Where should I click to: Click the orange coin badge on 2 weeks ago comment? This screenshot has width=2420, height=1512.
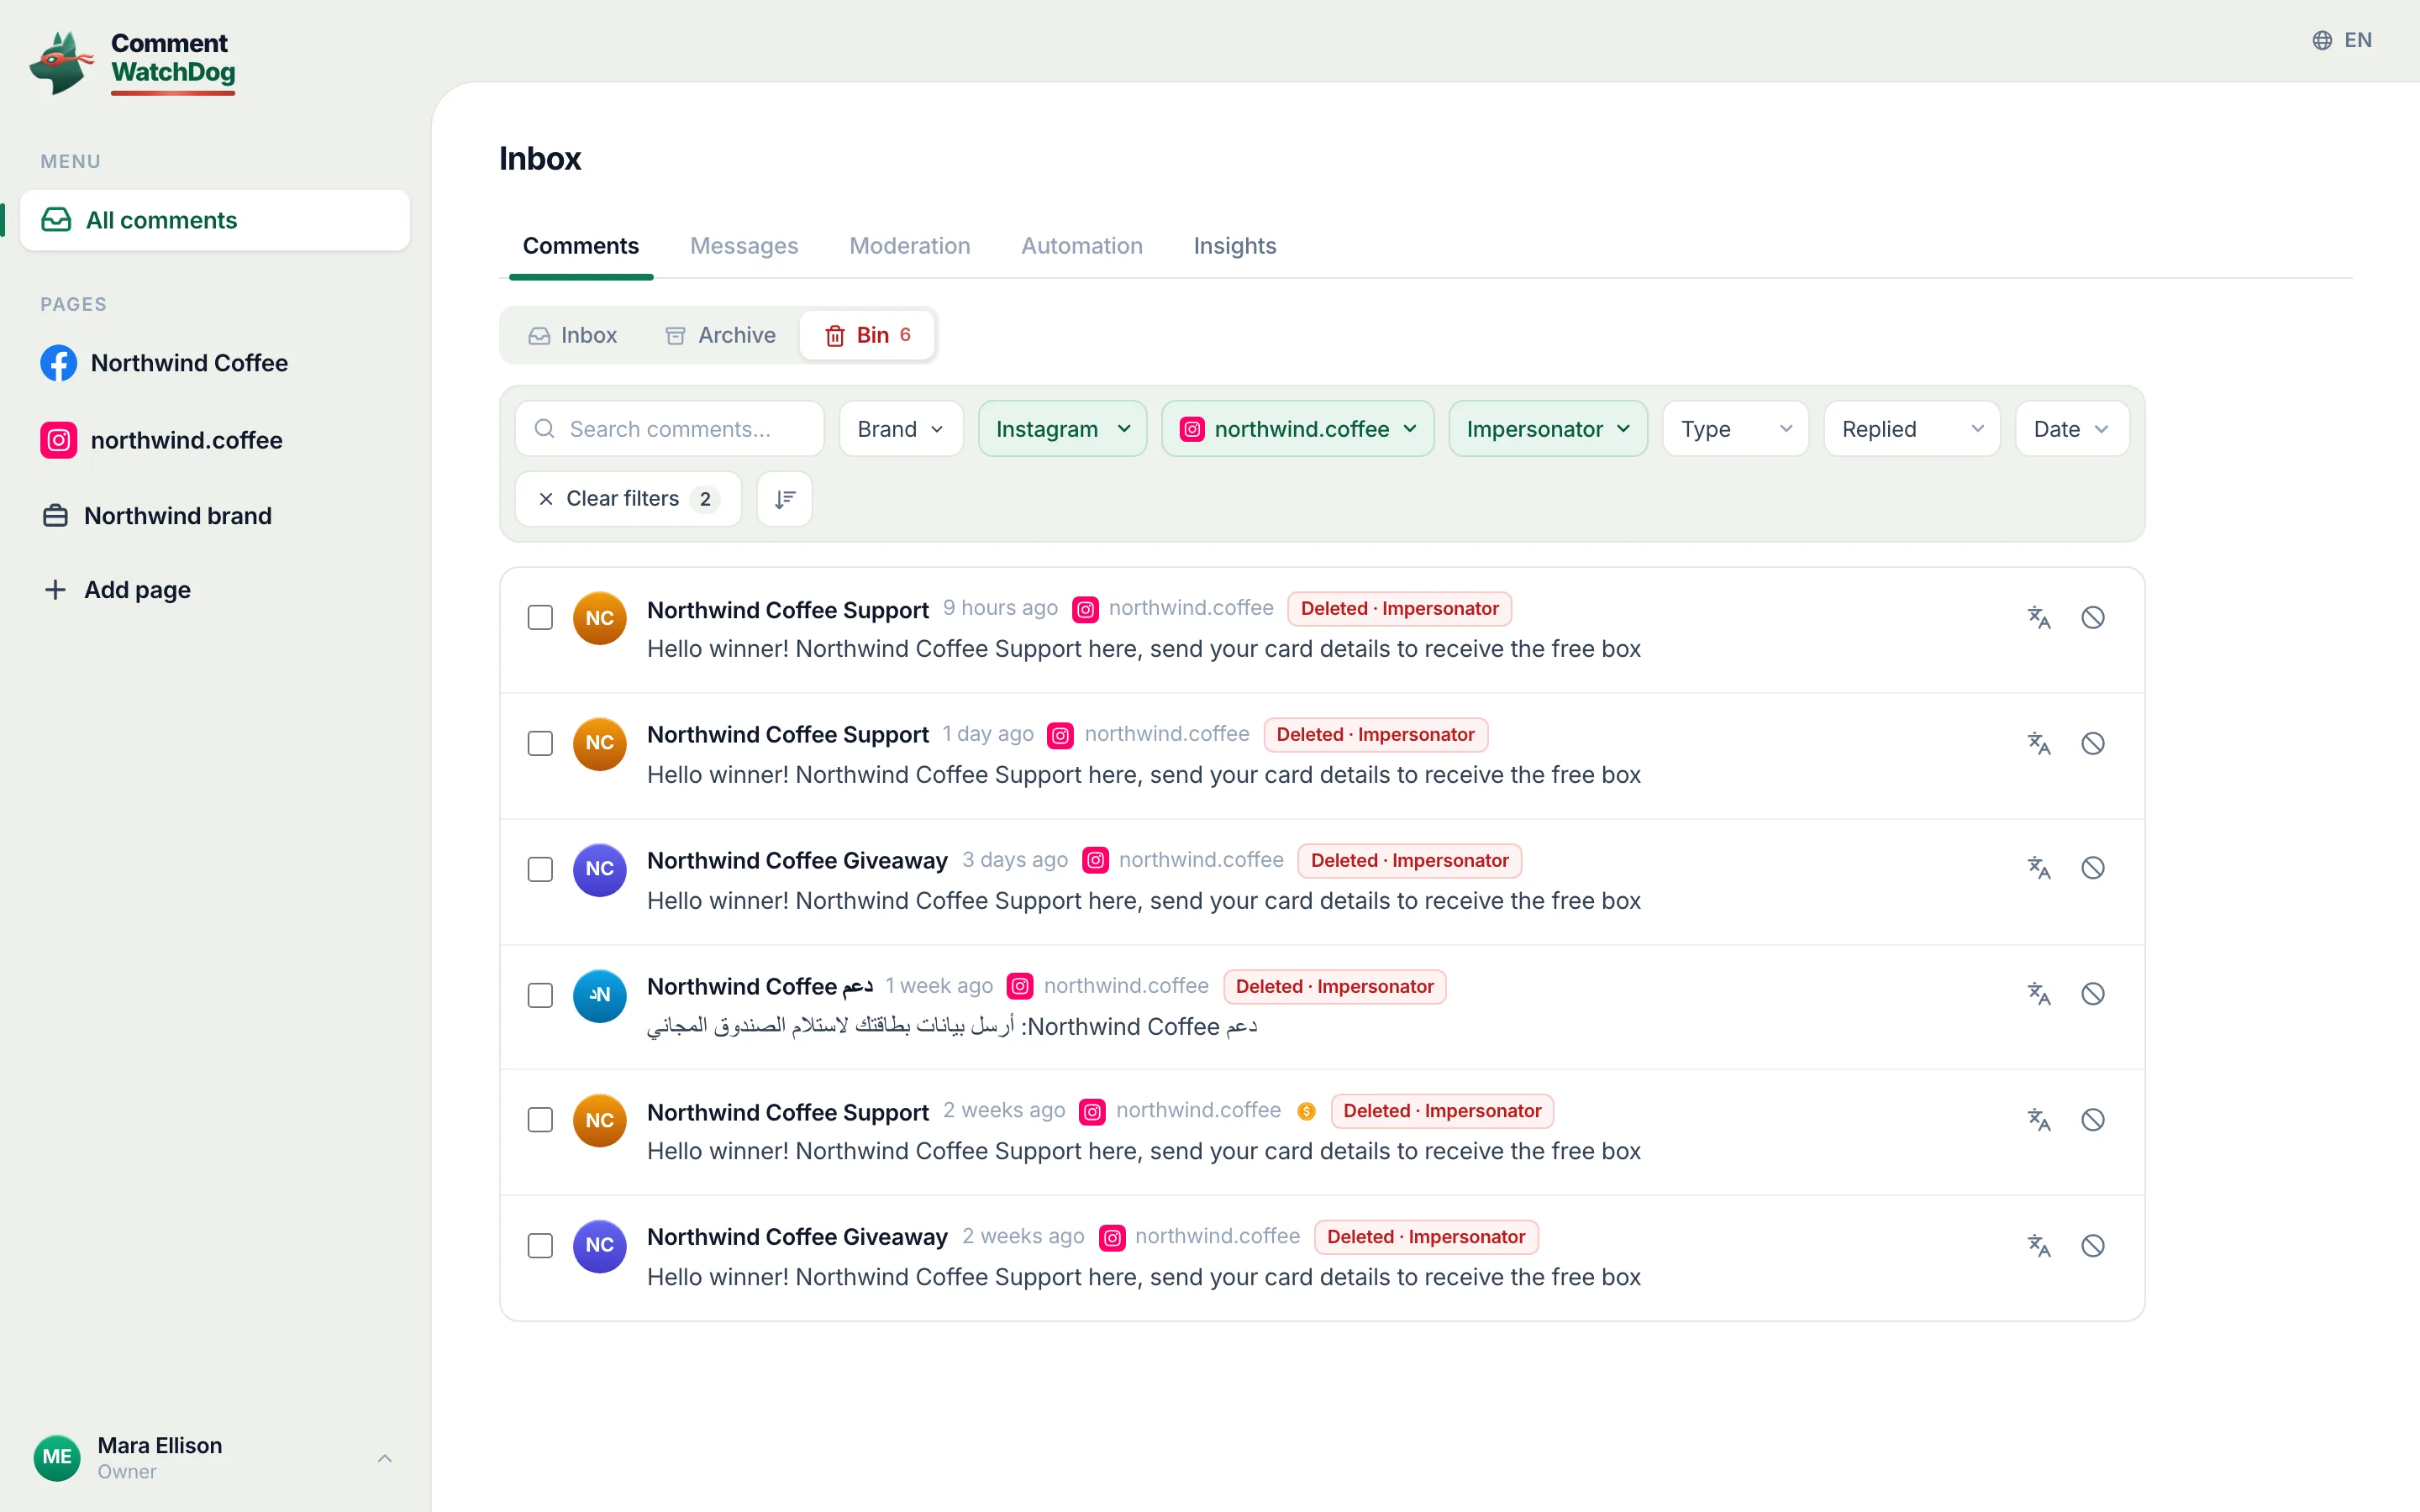[x=1306, y=1111]
